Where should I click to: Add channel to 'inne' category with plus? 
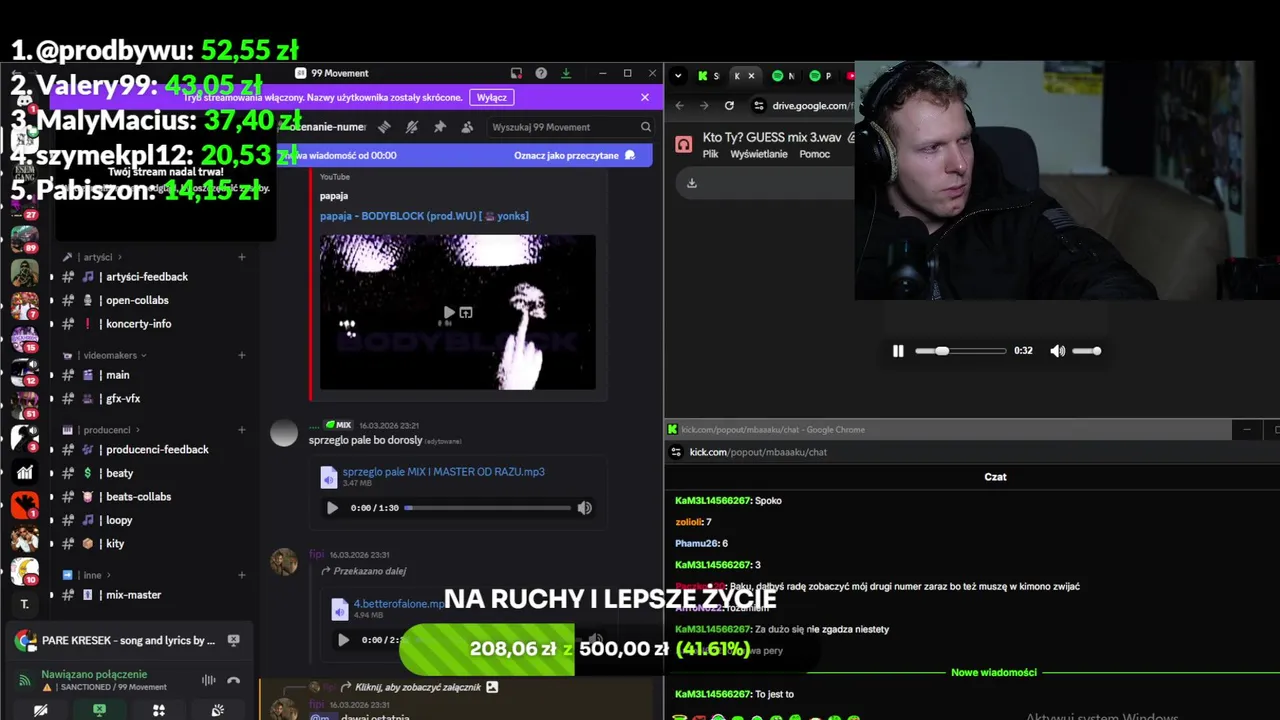[241, 575]
